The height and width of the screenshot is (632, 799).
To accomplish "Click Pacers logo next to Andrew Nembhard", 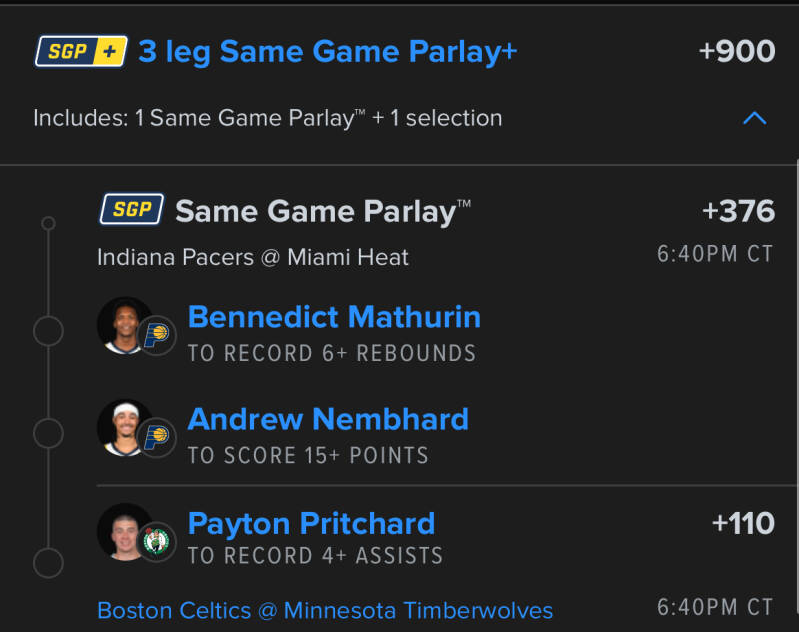I will [x=156, y=439].
